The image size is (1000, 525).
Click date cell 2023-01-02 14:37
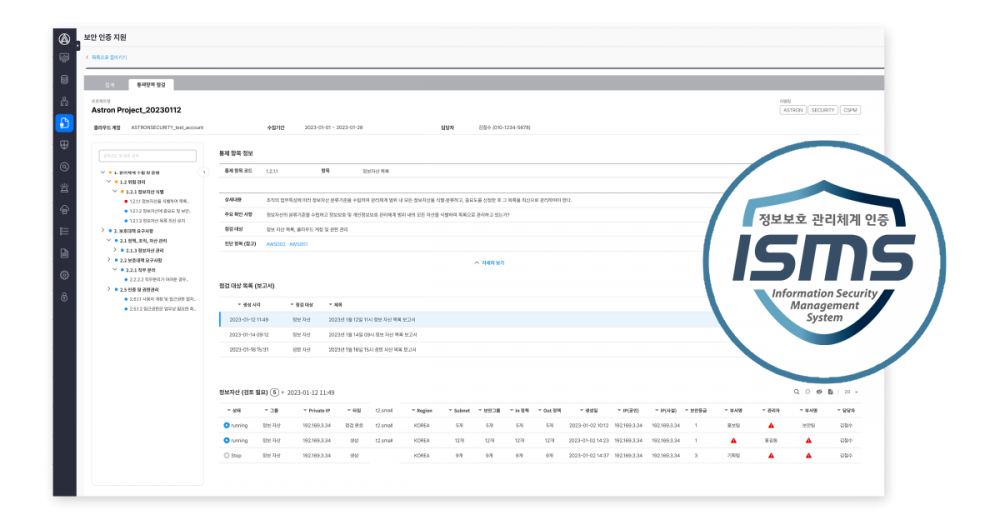coord(589,455)
